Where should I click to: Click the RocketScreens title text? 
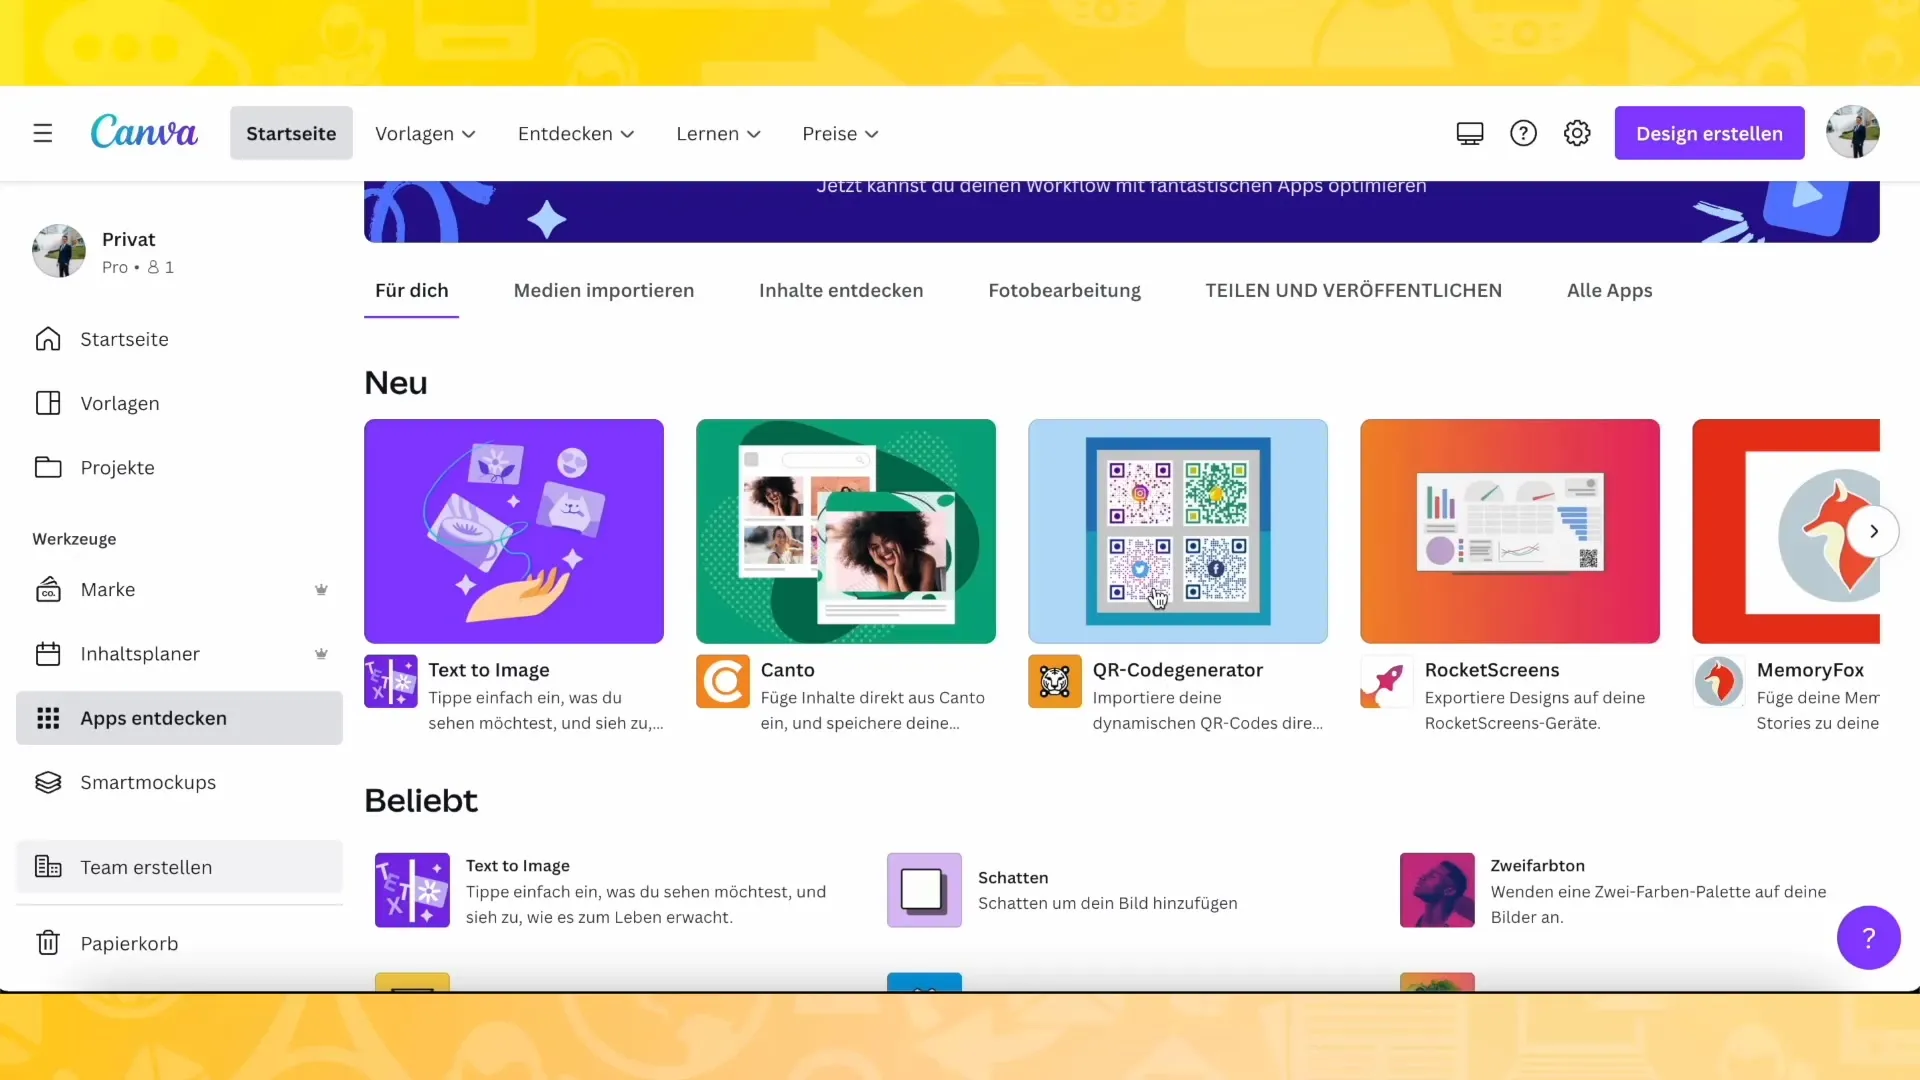click(x=1492, y=670)
